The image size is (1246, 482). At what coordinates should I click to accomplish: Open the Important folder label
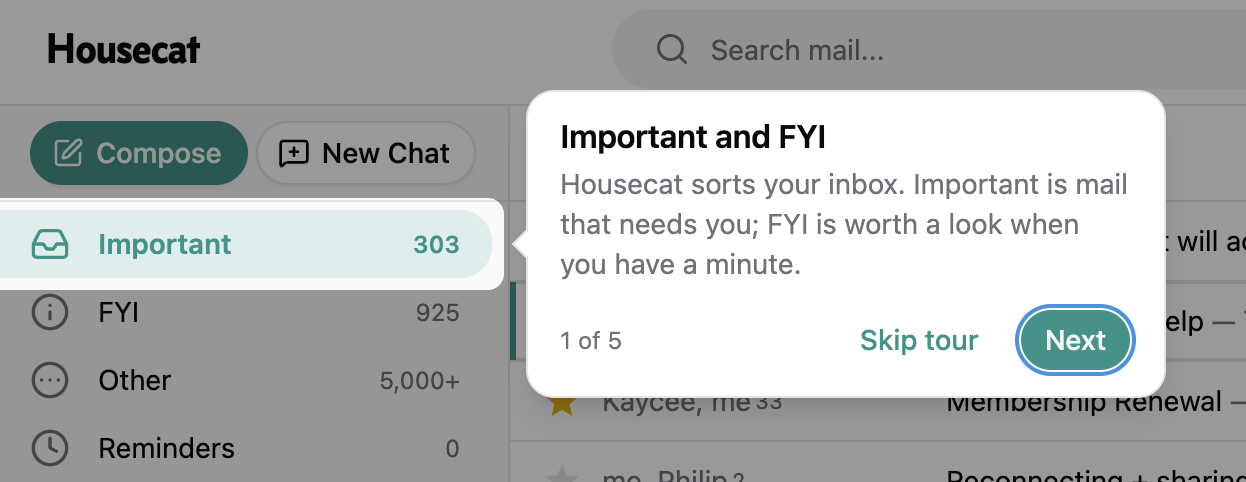pyautogui.click(x=165, y=244)
